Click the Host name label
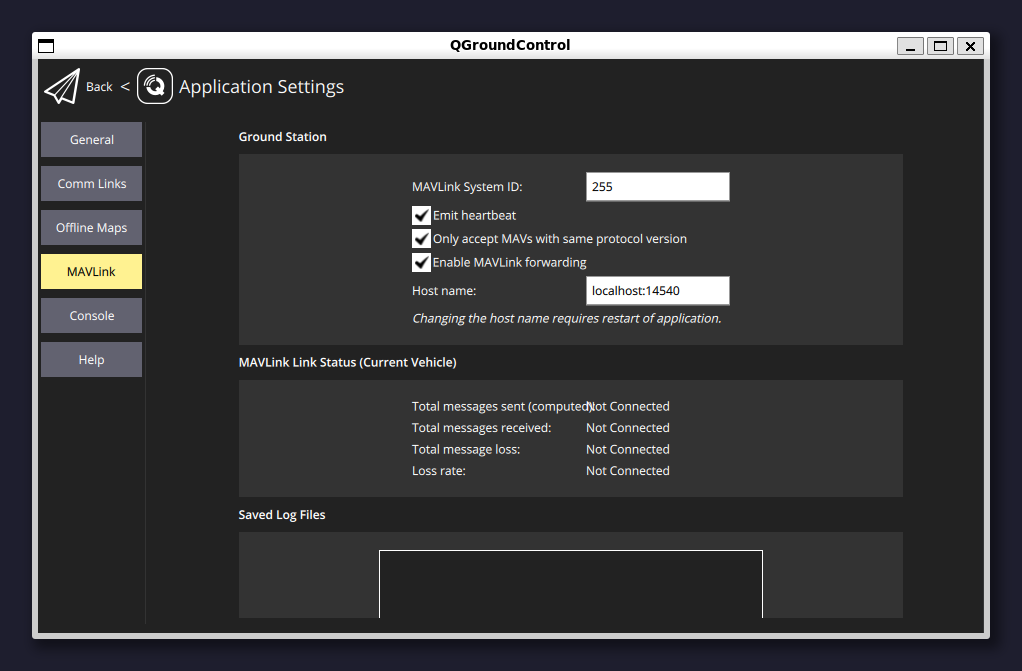Viewport: 1022px width, 671px height. [x=444, y=291]
